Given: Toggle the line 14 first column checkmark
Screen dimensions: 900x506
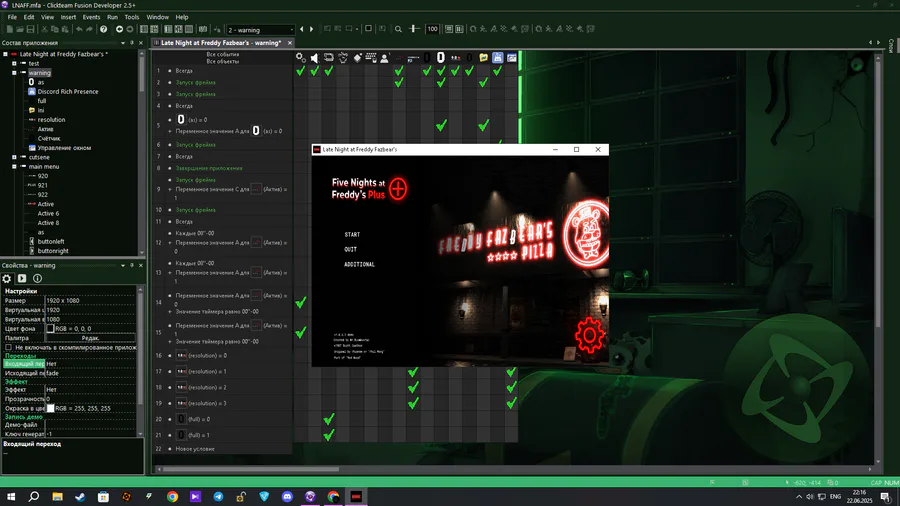Looking at the screenshot, I should (300, 302).
